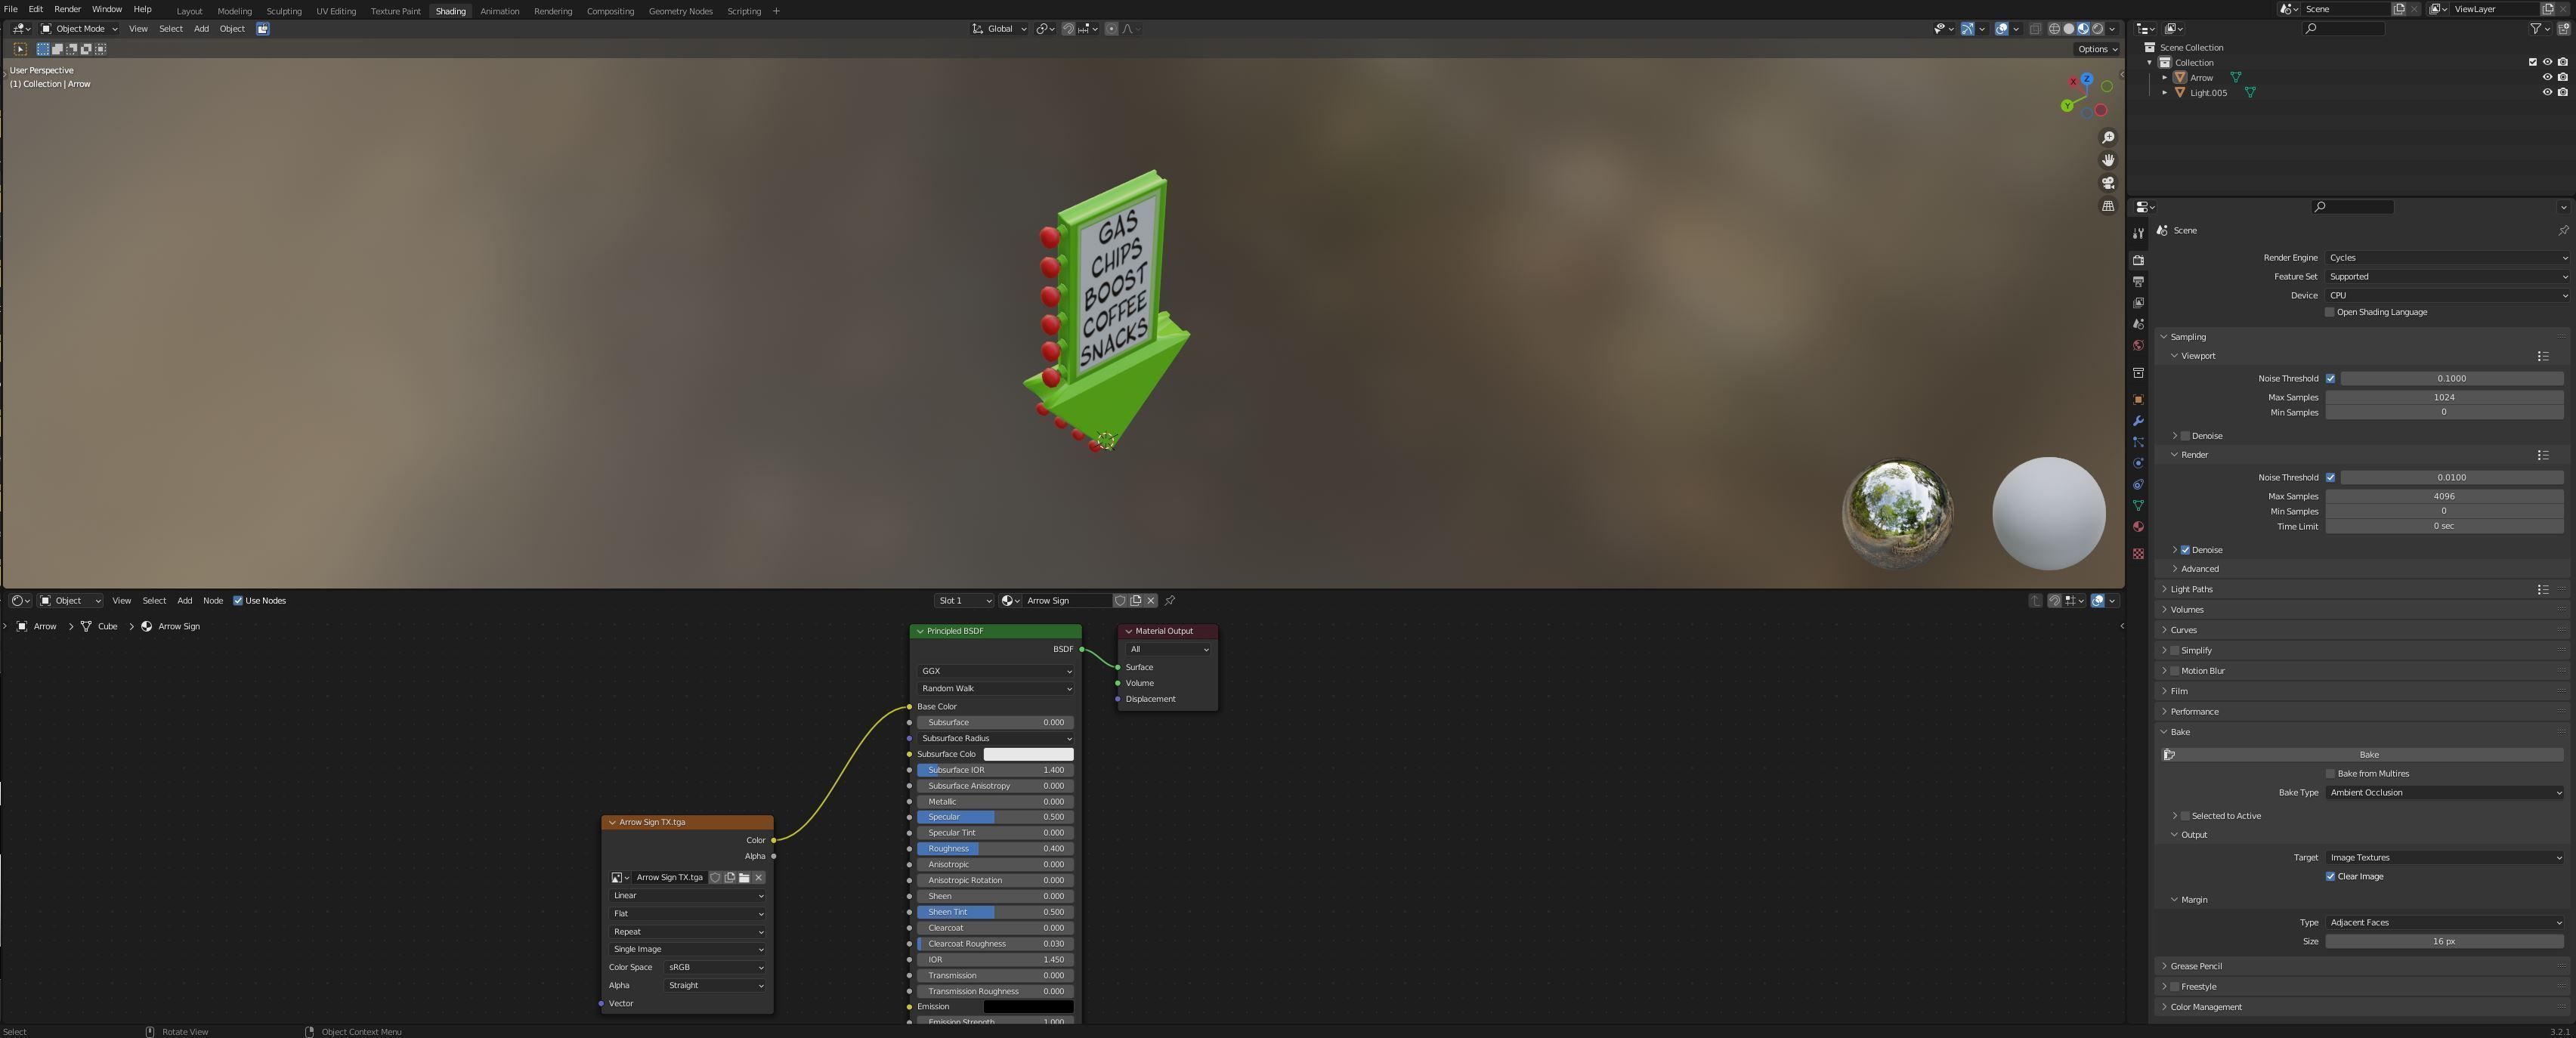Enable Open Shading Language checkbox
The height and width of the screenshot is (1038, 2576).
pos(2329,312)
